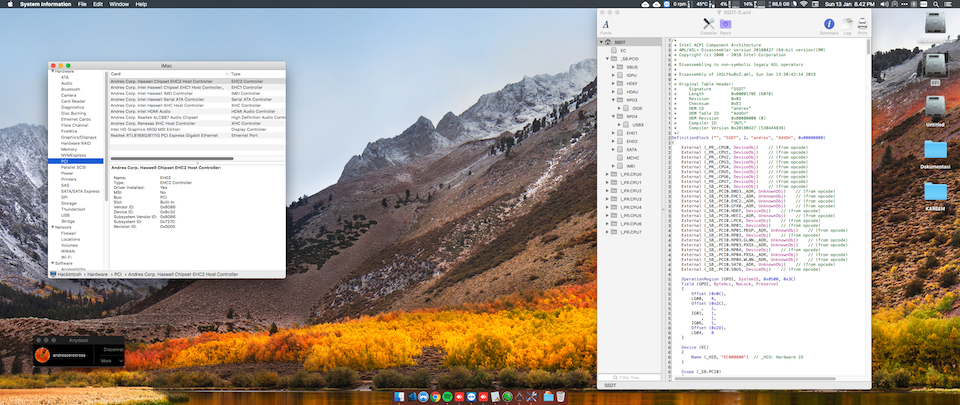Open the Window menu
The image size is (960, 405).
point(119,4)
